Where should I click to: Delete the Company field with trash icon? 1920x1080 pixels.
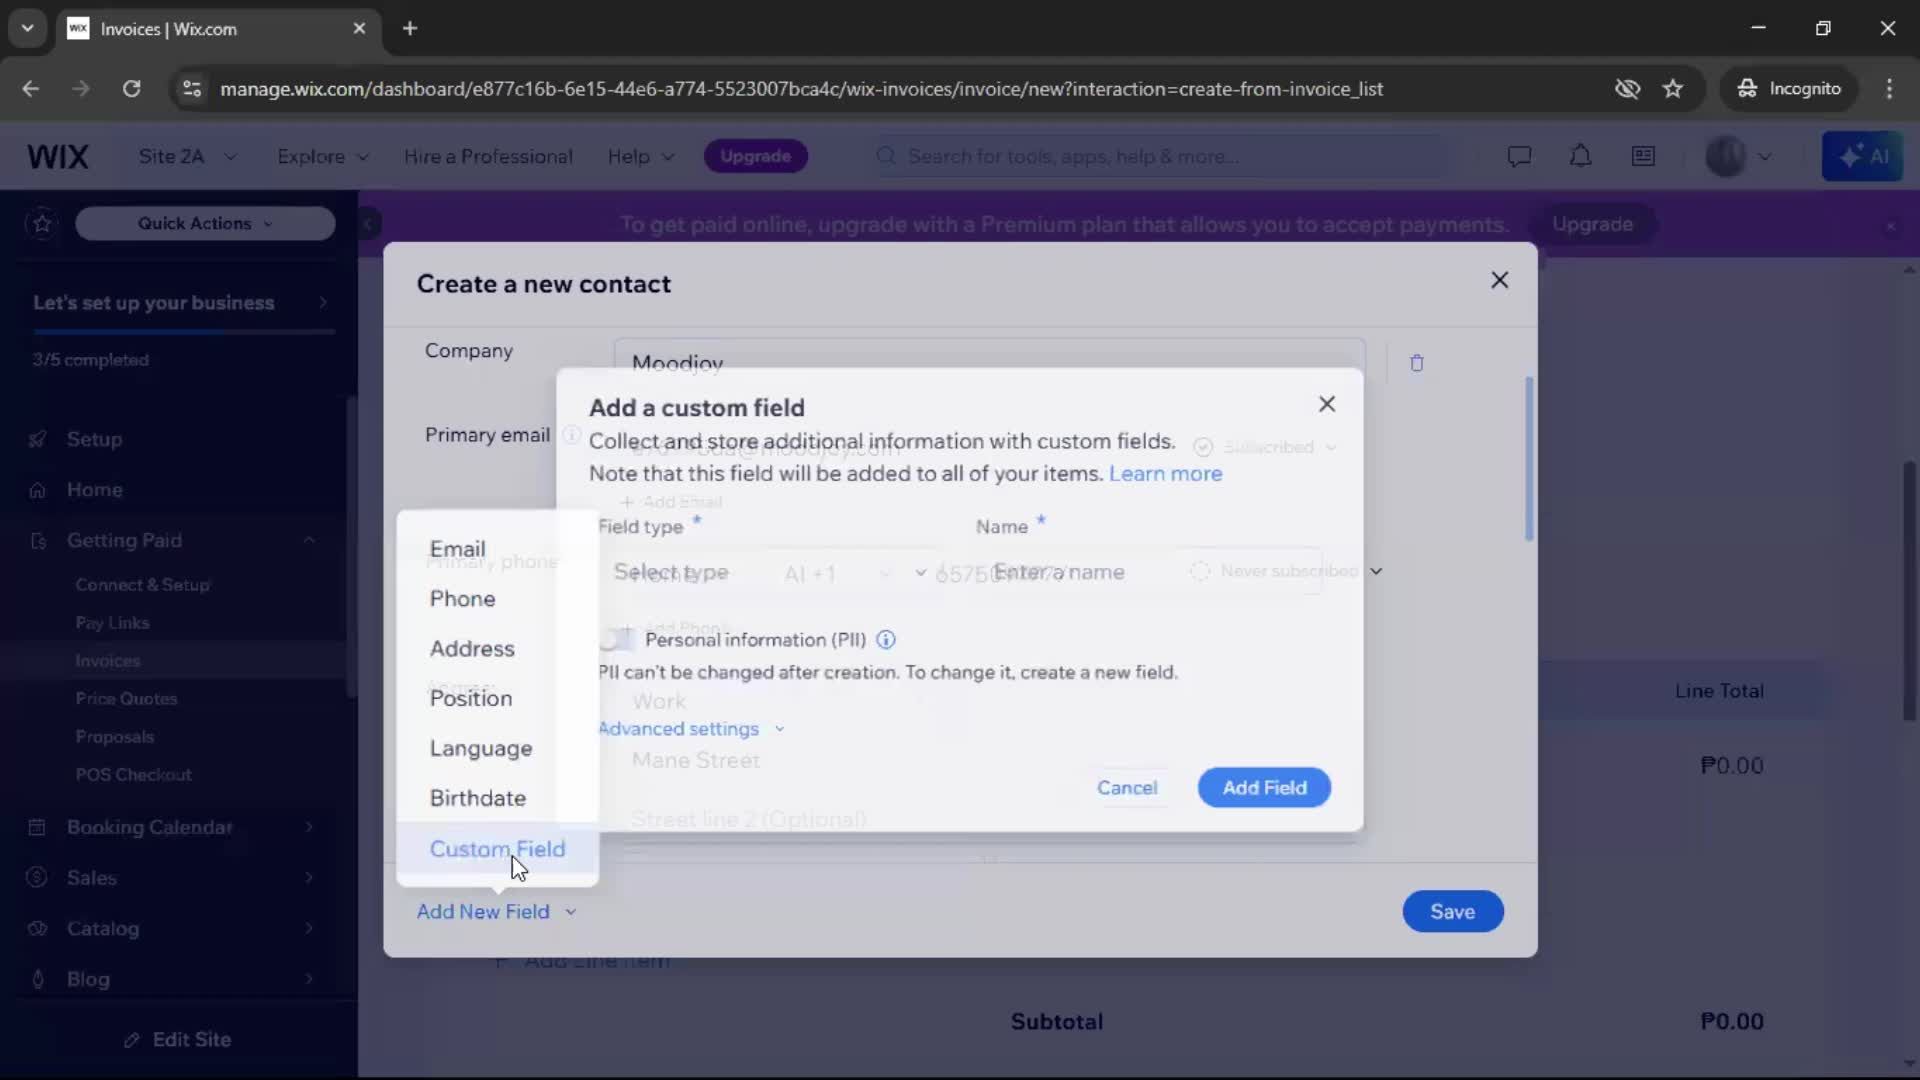(x=1416, y=363)
